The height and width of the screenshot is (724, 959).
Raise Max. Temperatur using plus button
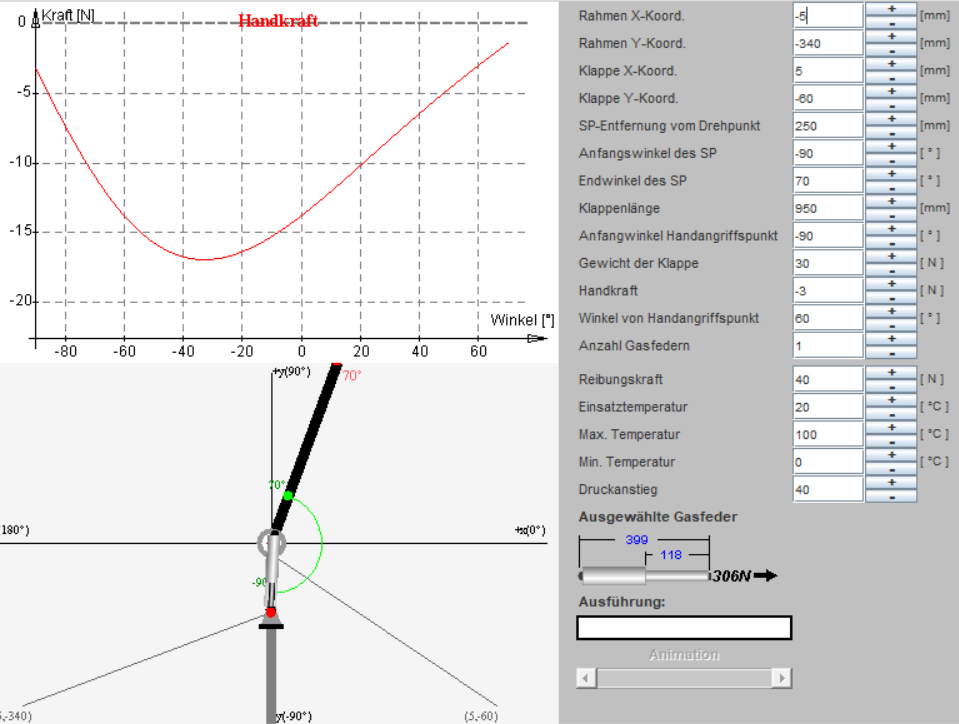[890, 427]
